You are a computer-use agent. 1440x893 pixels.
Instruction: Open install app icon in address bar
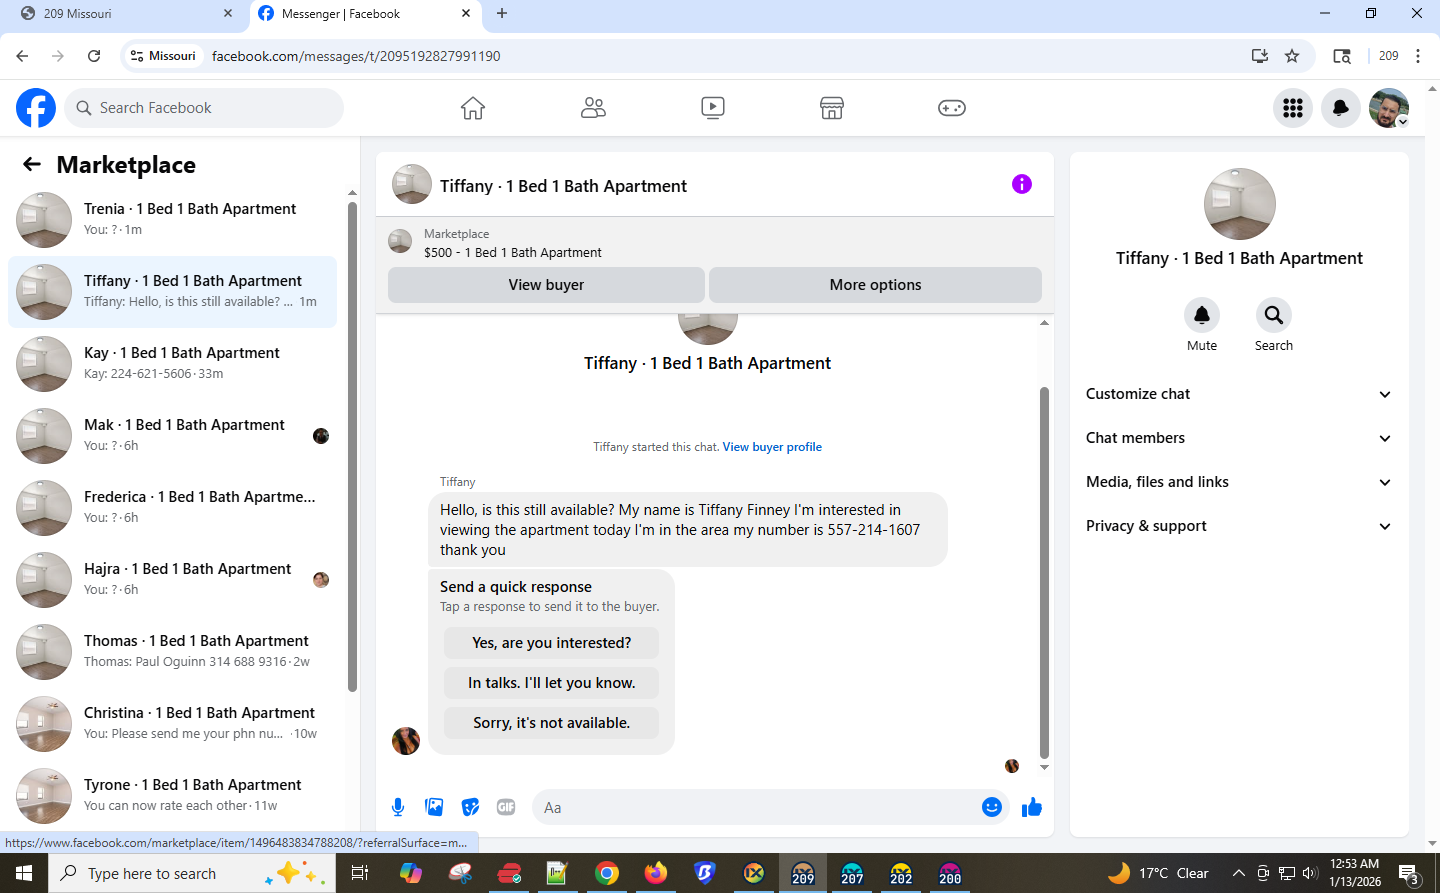pos(1260,56)
